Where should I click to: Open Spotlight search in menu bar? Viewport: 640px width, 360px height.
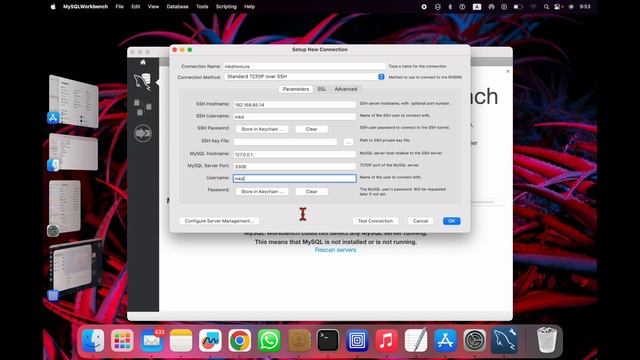pos(546,7)
